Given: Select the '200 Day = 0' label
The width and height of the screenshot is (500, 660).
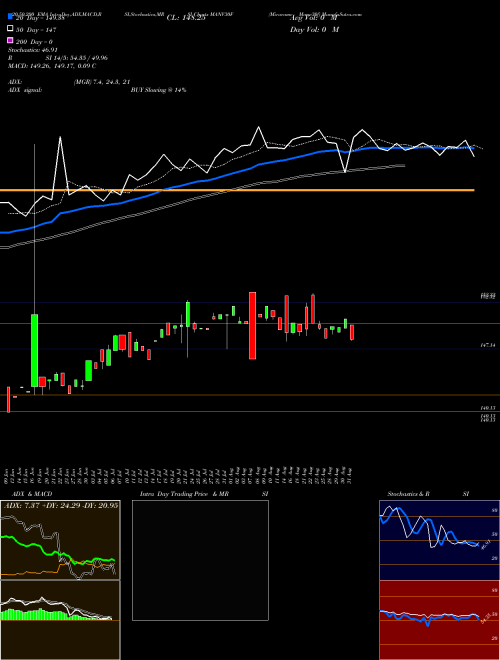Looking at the screenshot, I should point(35,42).
